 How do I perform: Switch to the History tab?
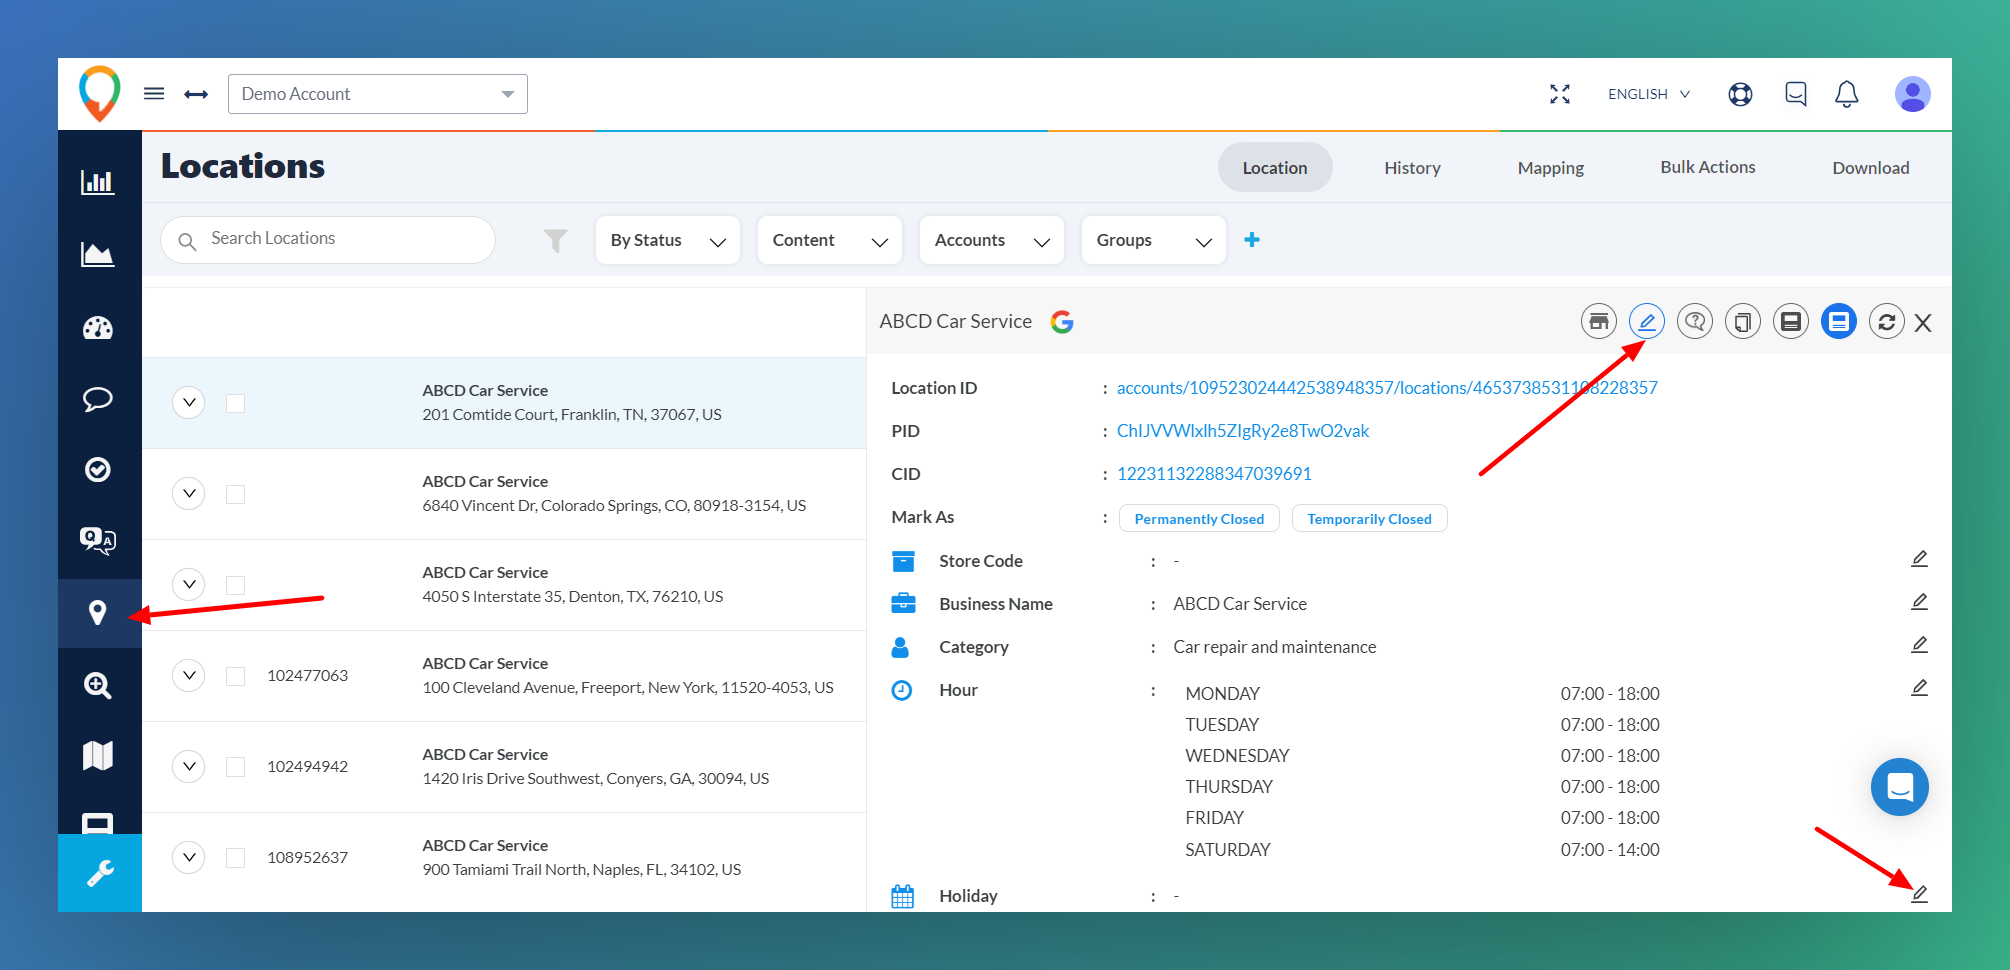pos(1412,168)
